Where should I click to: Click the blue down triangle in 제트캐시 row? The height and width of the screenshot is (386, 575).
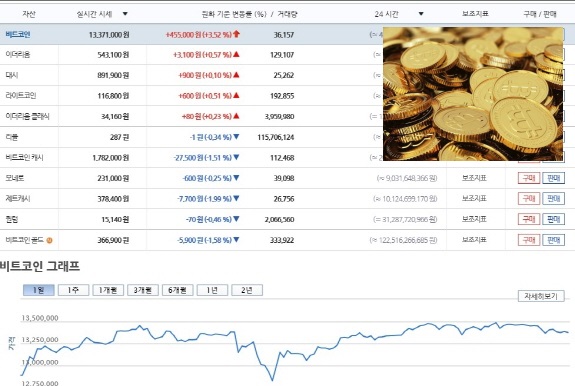[236, 198]
